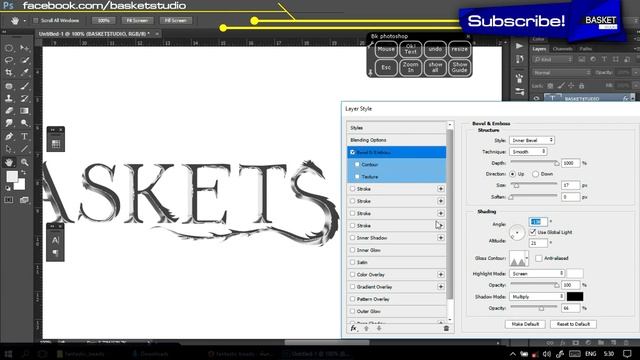Click the 100% zoom button in options bar
Viewport: 640px width, 360px height.
104,20
